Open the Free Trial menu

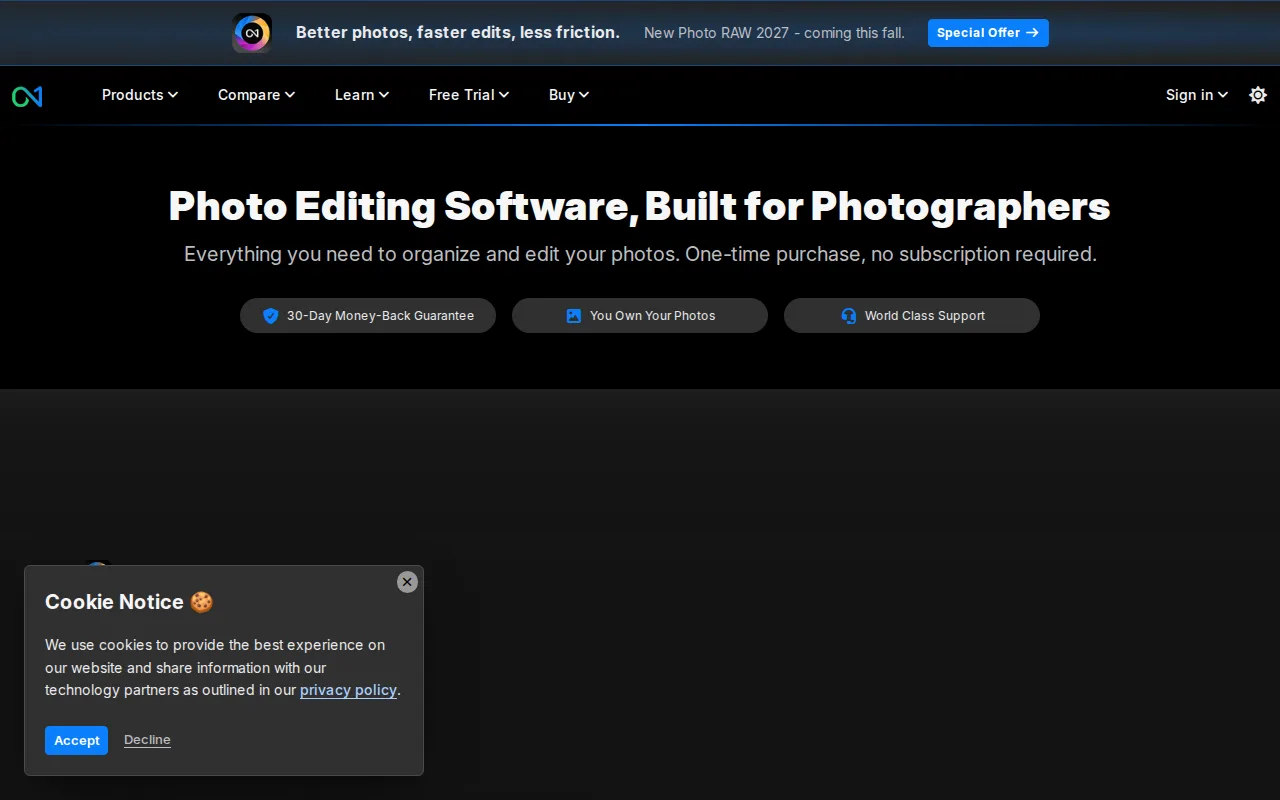(x=469, y=95)
